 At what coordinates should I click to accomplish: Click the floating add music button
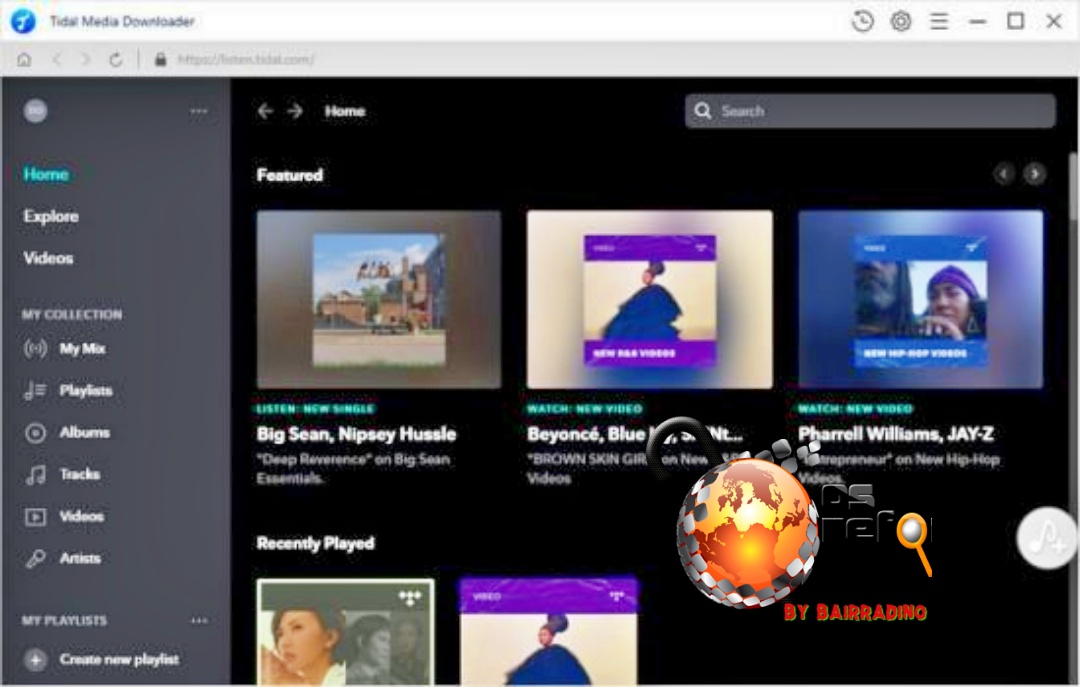pos(1047,538)
